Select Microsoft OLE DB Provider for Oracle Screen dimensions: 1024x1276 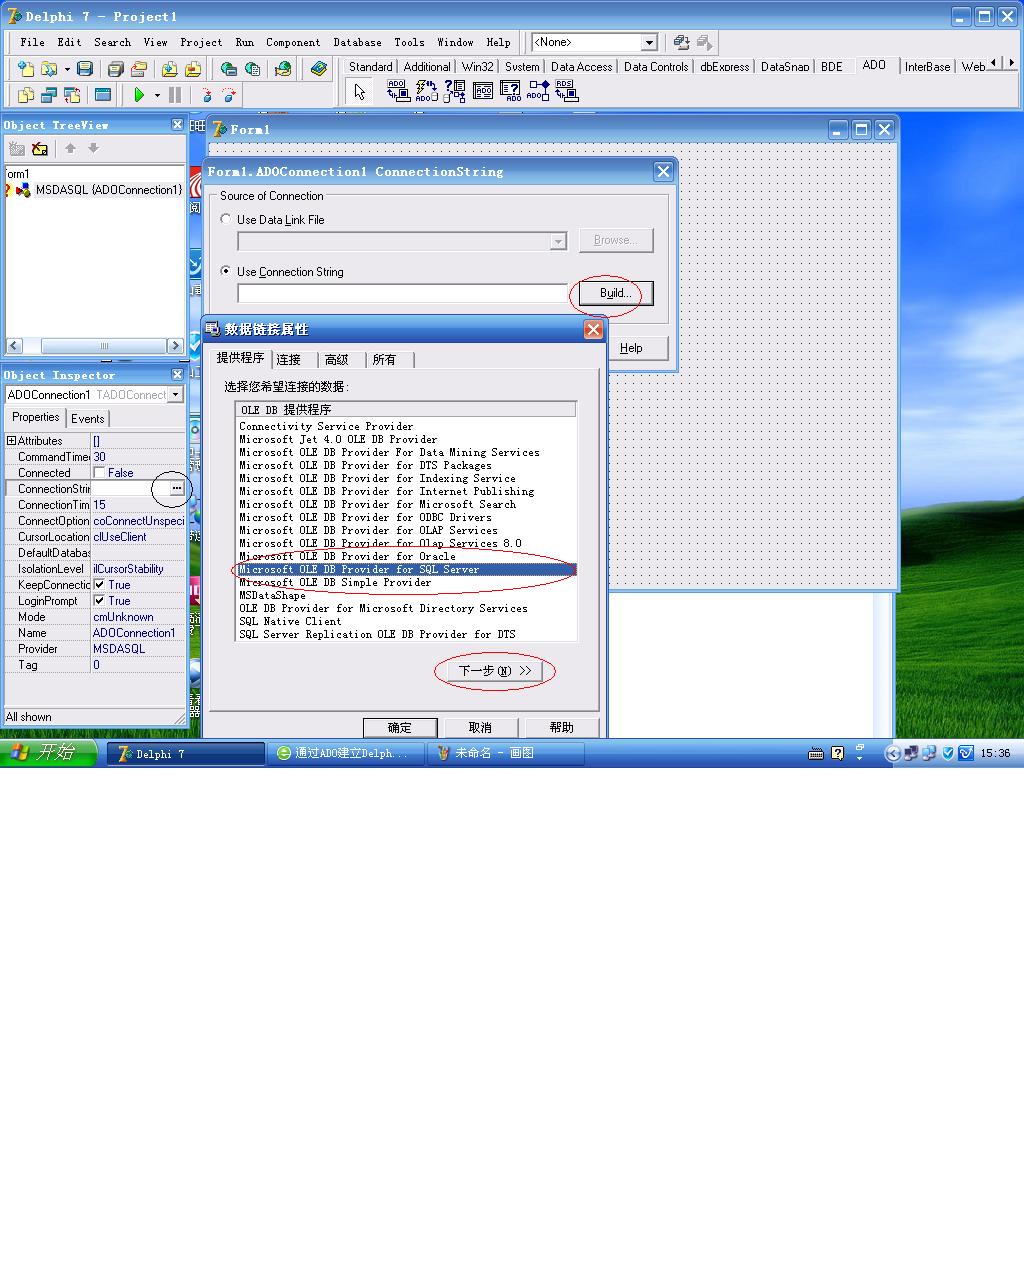[347, 556]
